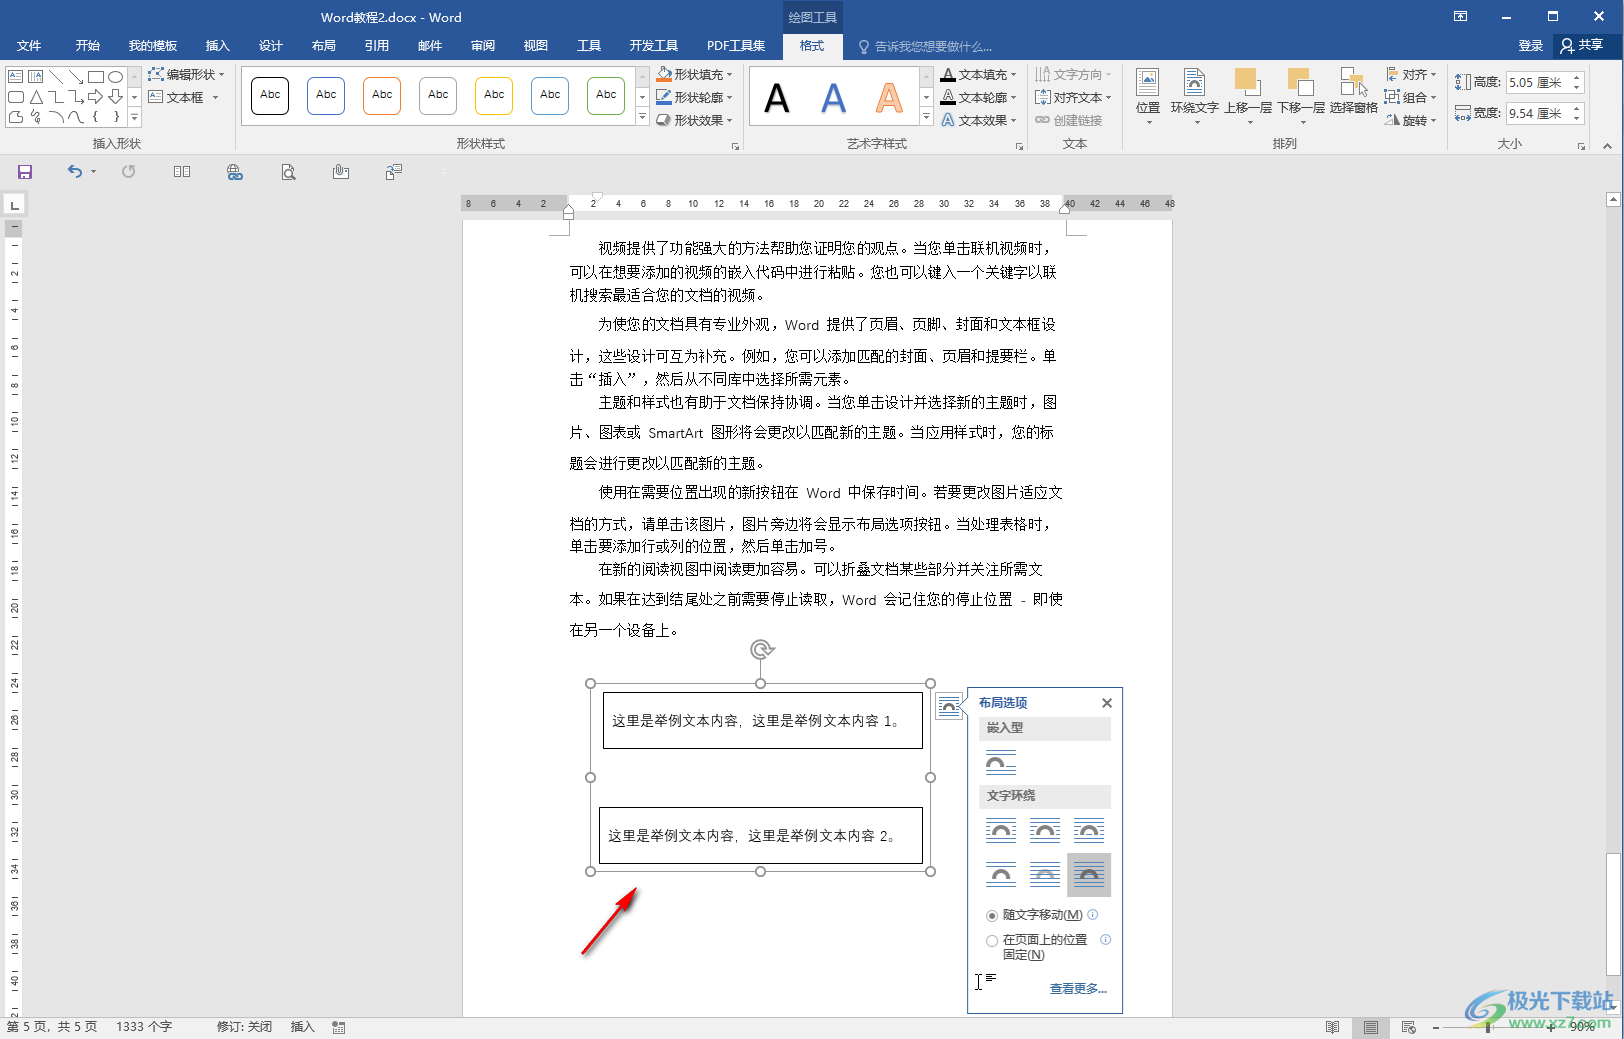The height and width of the screenshot is (1039, 1624).
Task: Click the layout options icon beside the selected shape
Action: pyautogui.click(x=949, y=706)
